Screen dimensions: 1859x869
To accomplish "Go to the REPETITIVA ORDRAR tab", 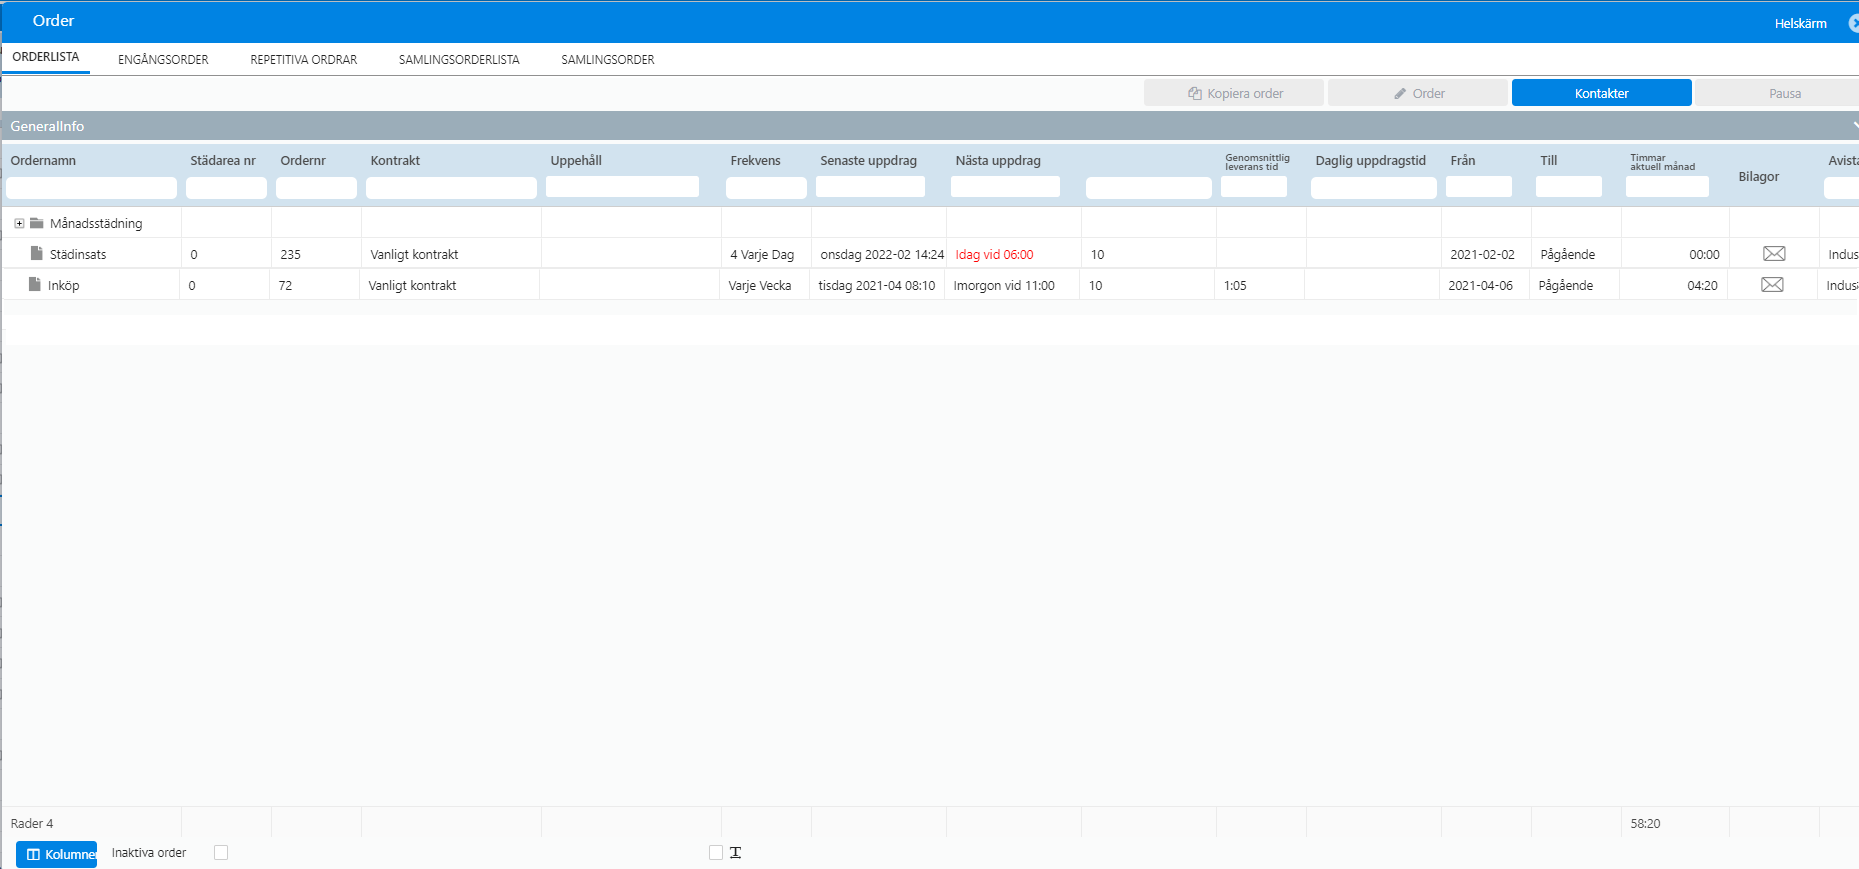I will (x=304, y=60).
